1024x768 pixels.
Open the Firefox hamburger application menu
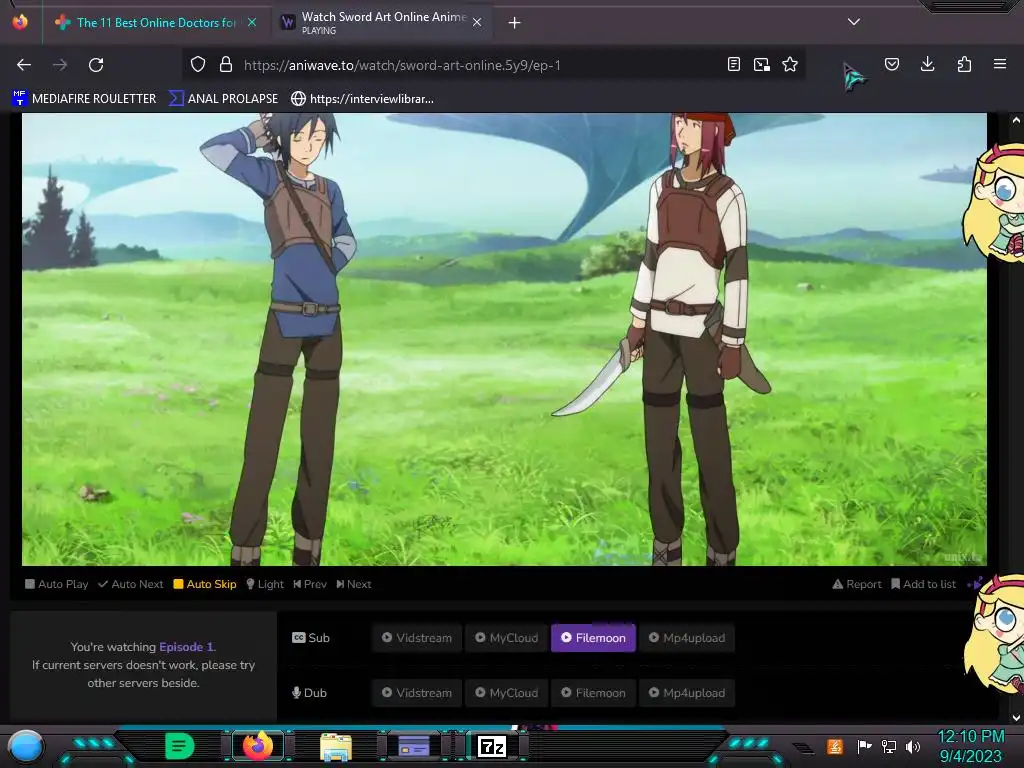tap(1000, 64)
